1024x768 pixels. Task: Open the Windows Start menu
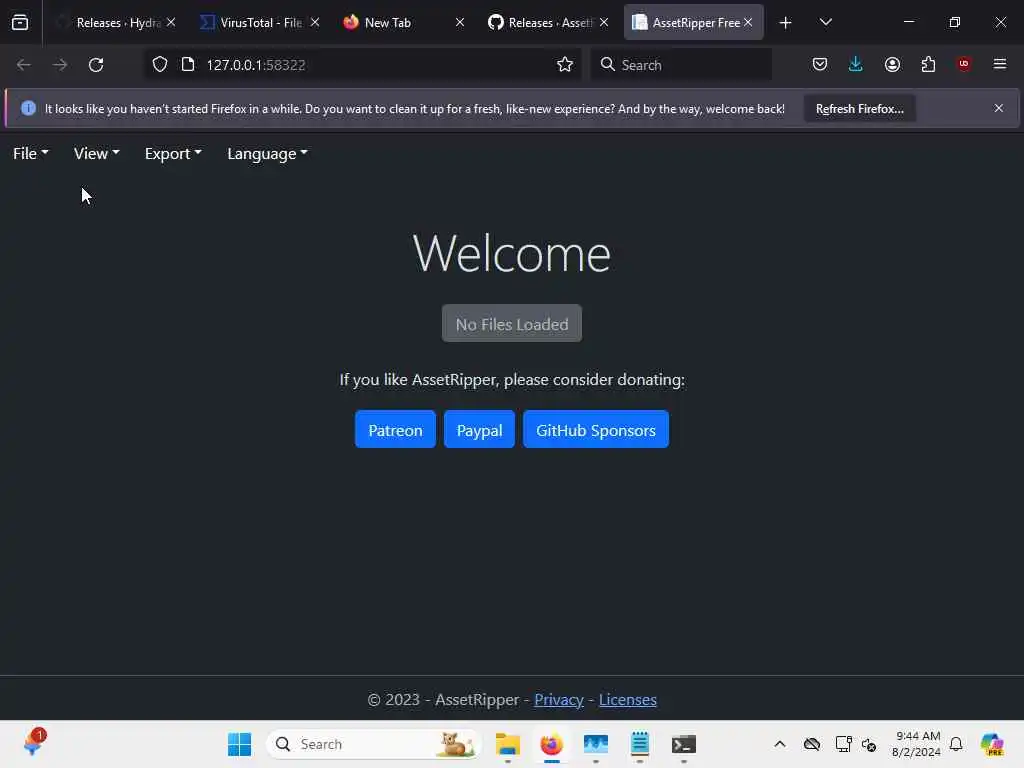[x=240, y=744]
